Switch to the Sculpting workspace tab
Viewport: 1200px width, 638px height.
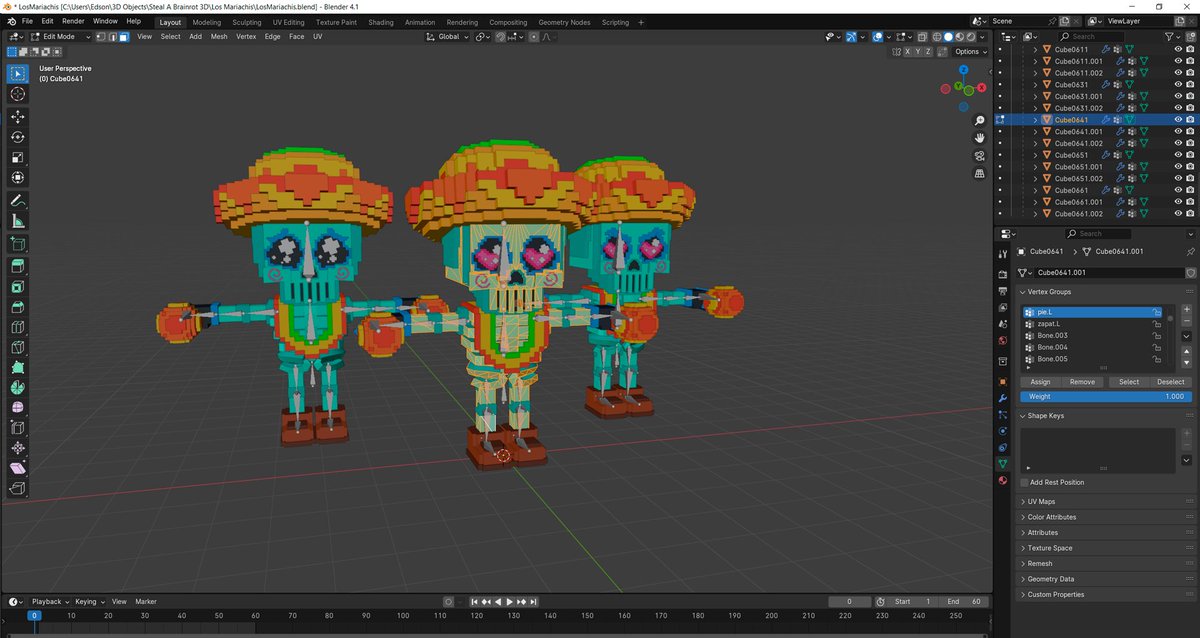(246, 22)
